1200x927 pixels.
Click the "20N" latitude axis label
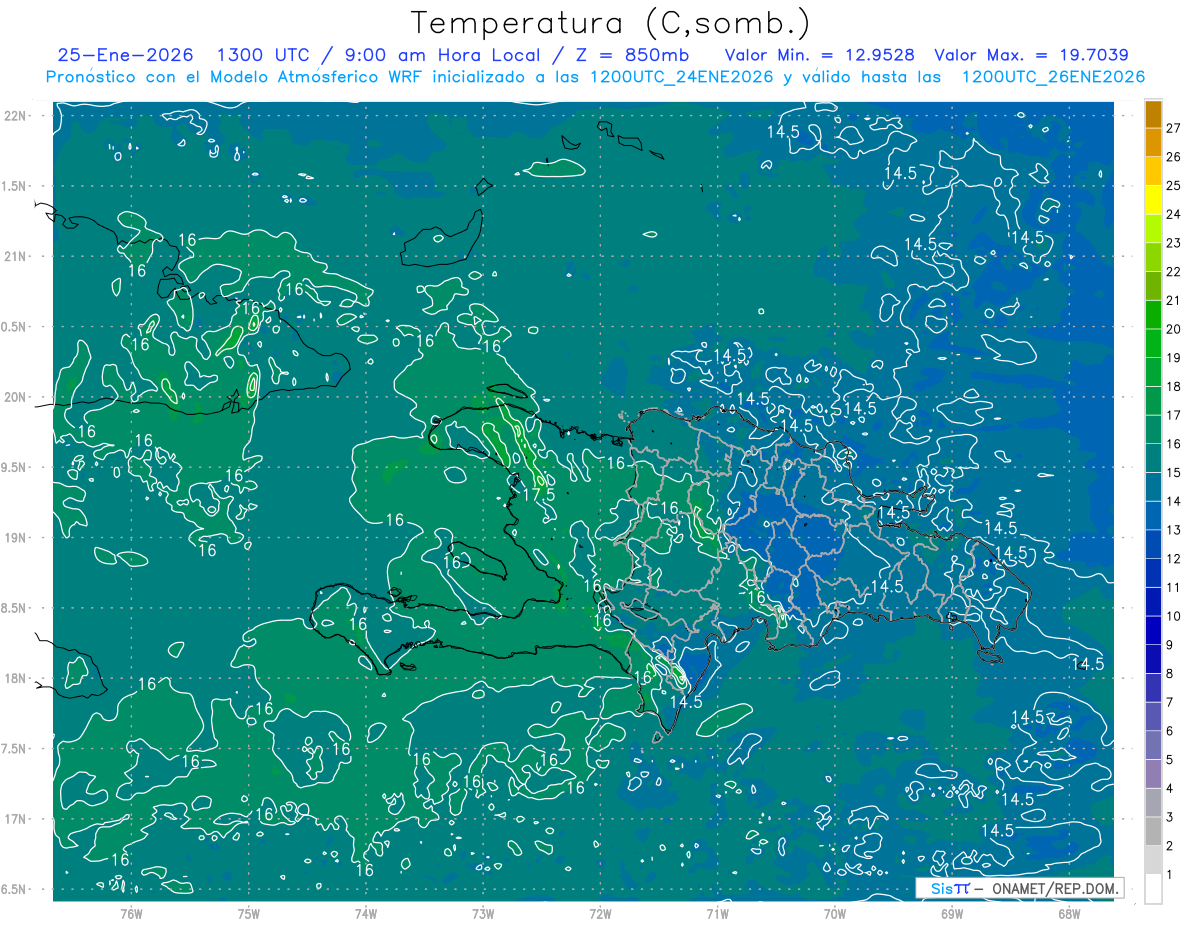(15, 397)
